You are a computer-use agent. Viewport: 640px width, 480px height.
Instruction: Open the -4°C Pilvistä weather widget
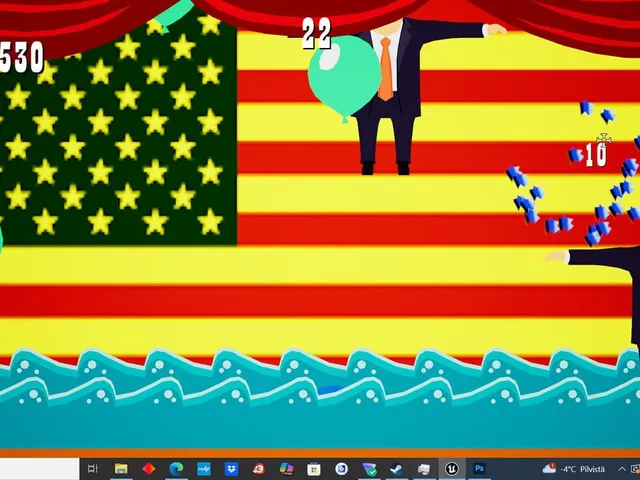pyautogui.click(x=573, y=469)
